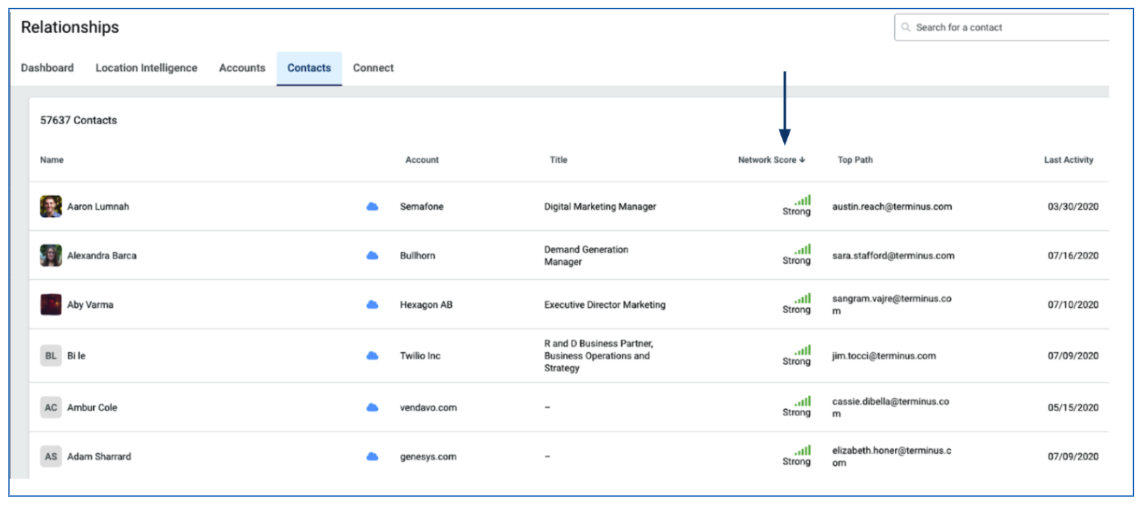Click the Bullhorn account name
Image resolution: width=1147 pixels, height=506 pixels.
pyautogui.click(x=418, y=256)
